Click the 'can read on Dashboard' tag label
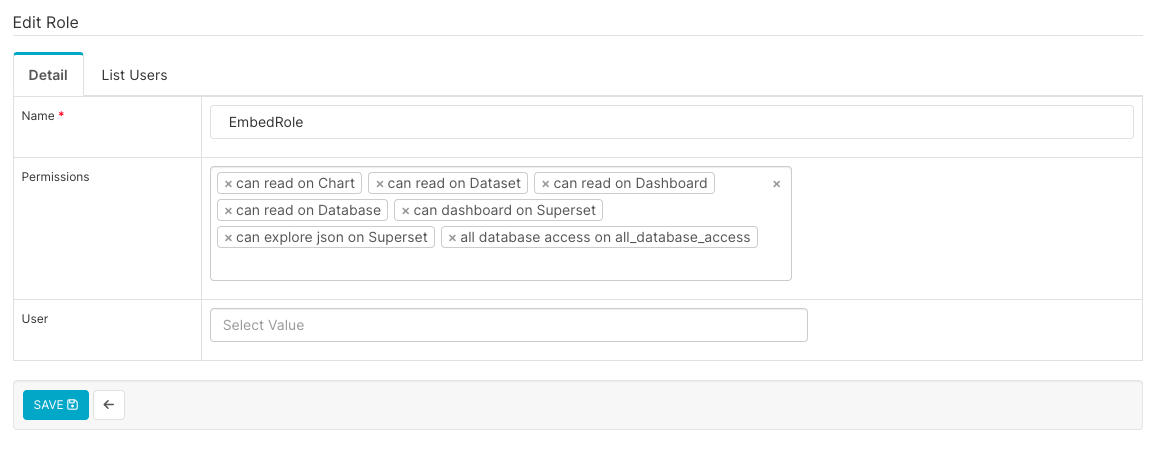The width and height of the screenshot is (1156, 462). pos(630,184)
